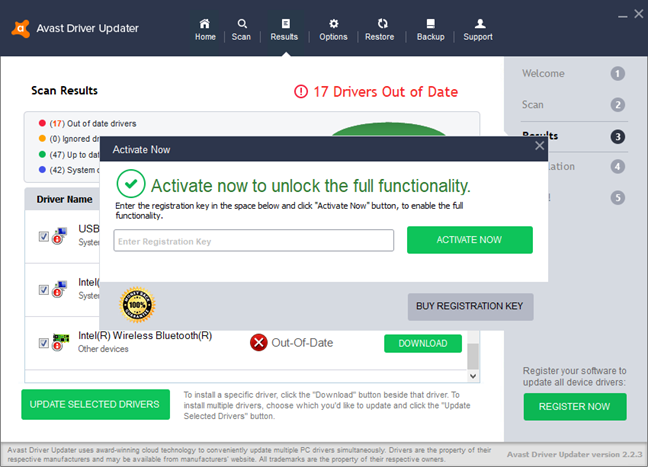Click the scrollbar down arrow in driver list
Screen dimensions: 648x467
click(473, 376)
